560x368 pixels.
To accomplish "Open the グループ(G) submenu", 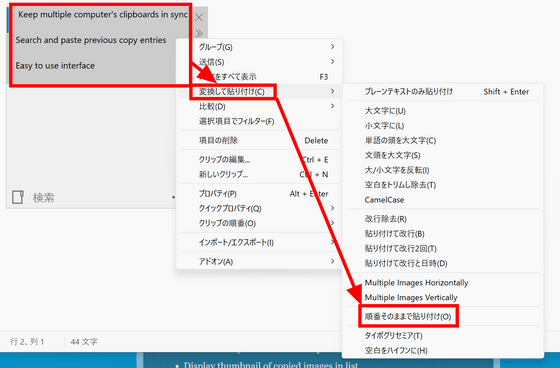I will coord(260,47).
